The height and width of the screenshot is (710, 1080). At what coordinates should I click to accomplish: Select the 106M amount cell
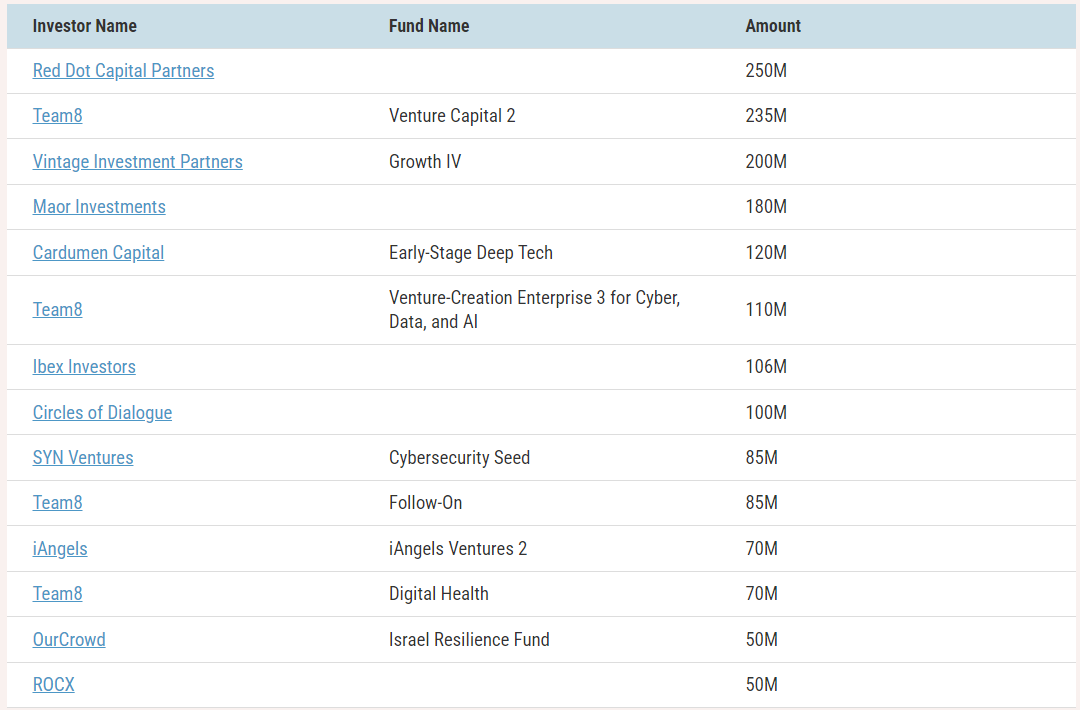(x=766, y=366)
